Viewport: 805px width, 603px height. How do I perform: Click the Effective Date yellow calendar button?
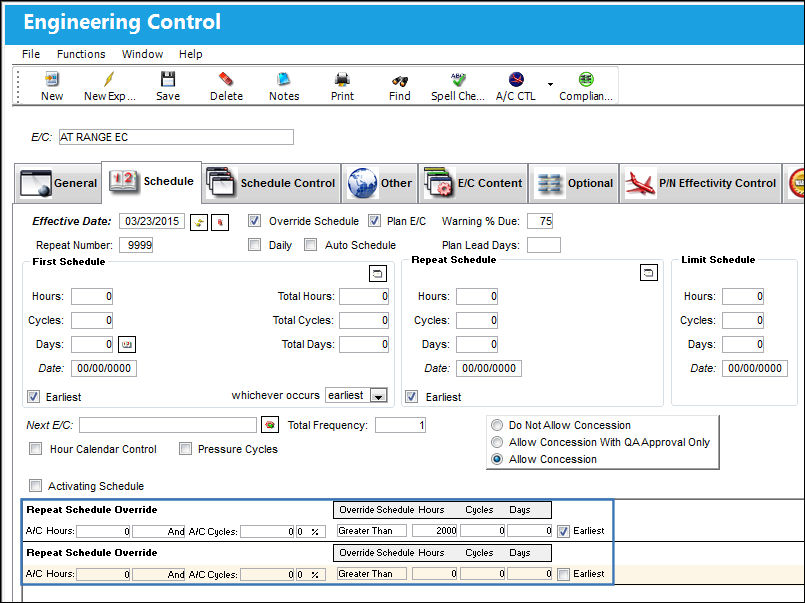[199, 222]
